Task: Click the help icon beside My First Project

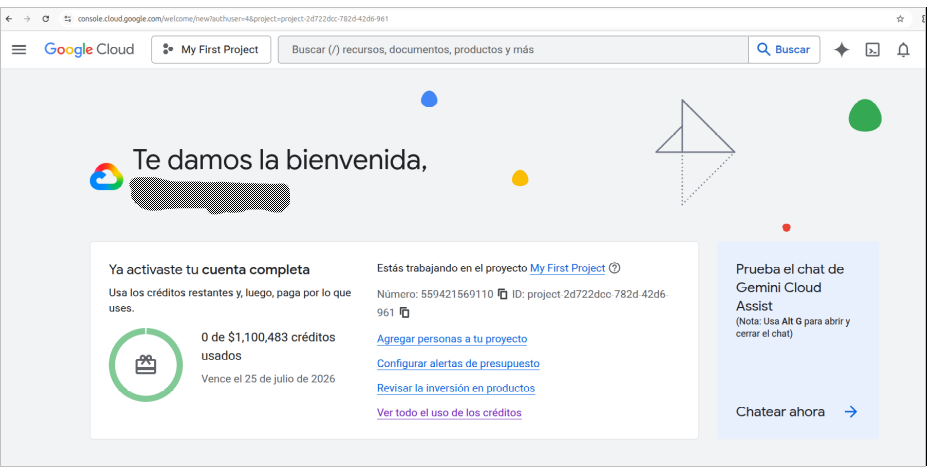Action: (615, 268)
